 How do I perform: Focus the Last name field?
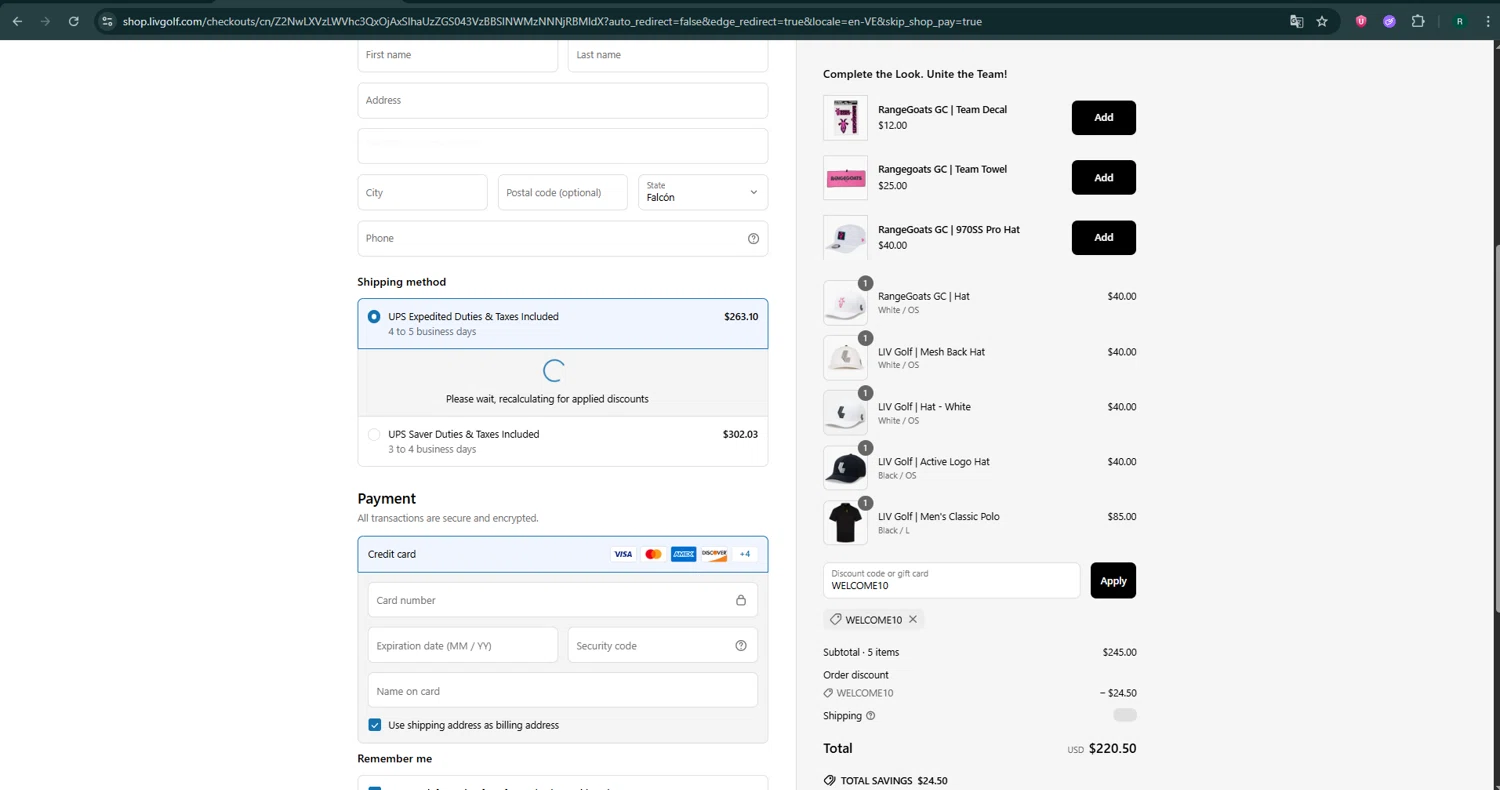click(668, 55)
